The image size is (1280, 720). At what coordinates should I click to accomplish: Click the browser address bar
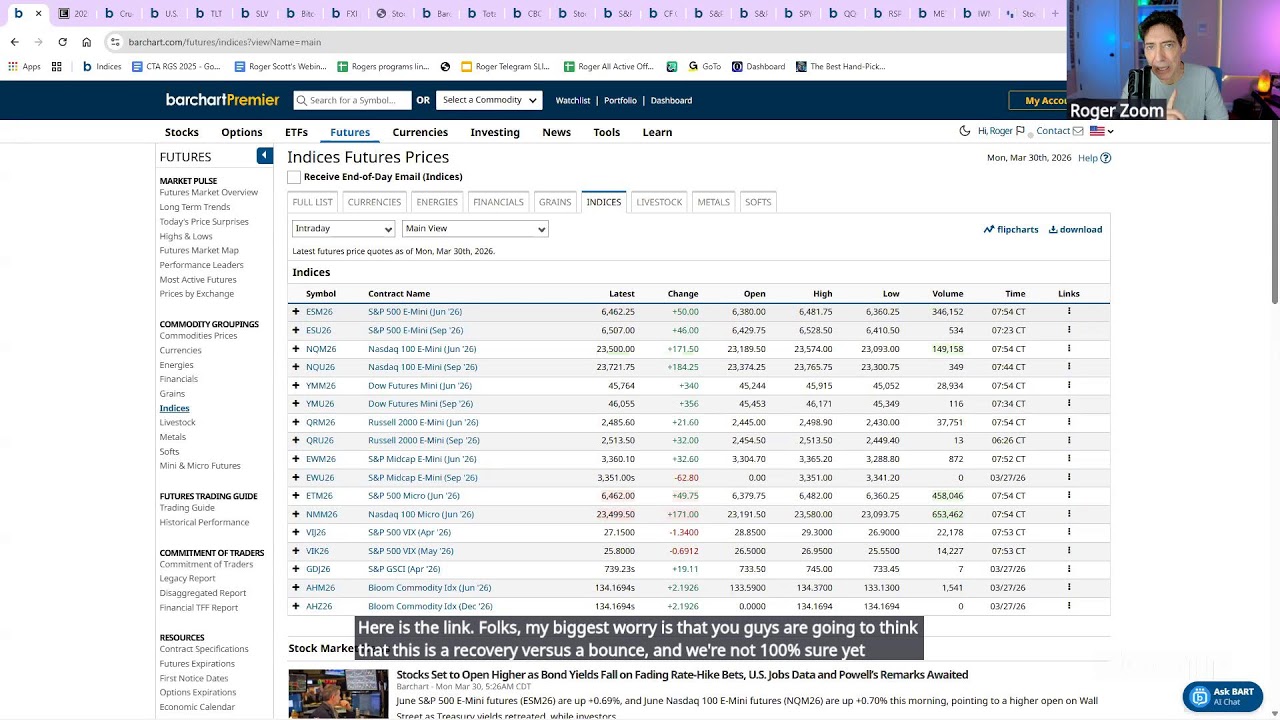(x=580, y=42)
